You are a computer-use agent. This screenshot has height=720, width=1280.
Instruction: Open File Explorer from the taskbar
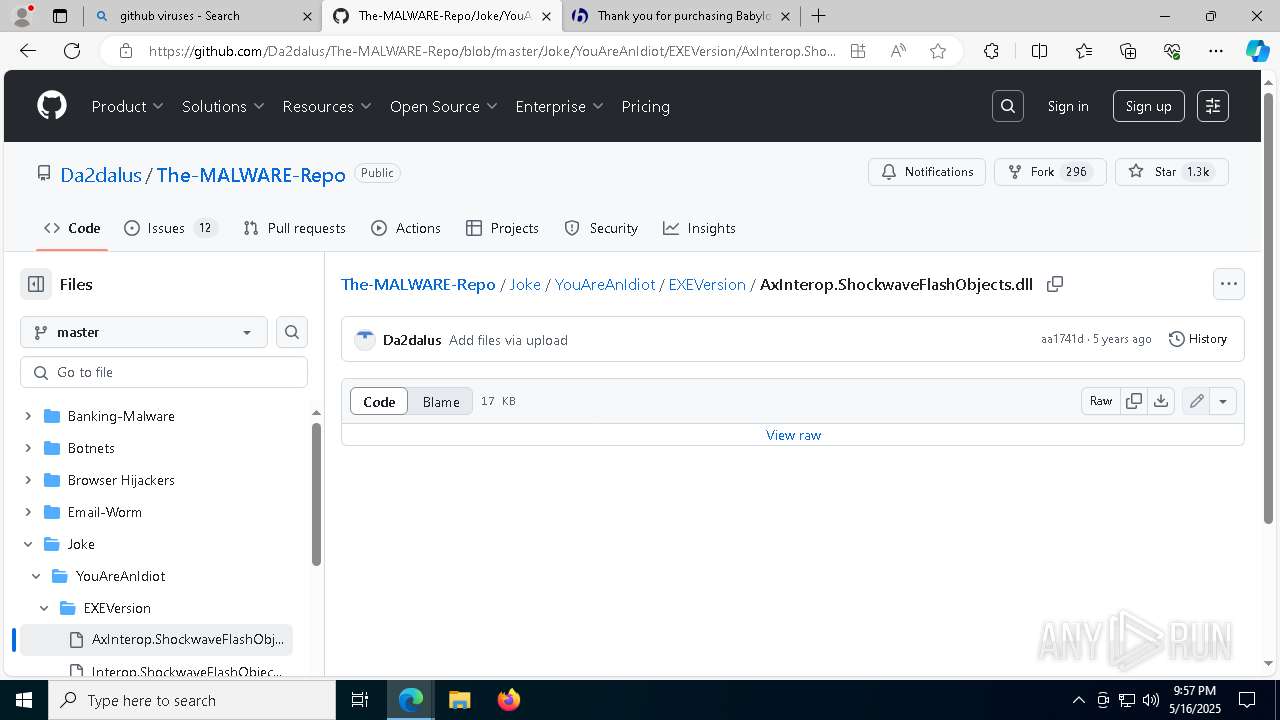point(459,700)
